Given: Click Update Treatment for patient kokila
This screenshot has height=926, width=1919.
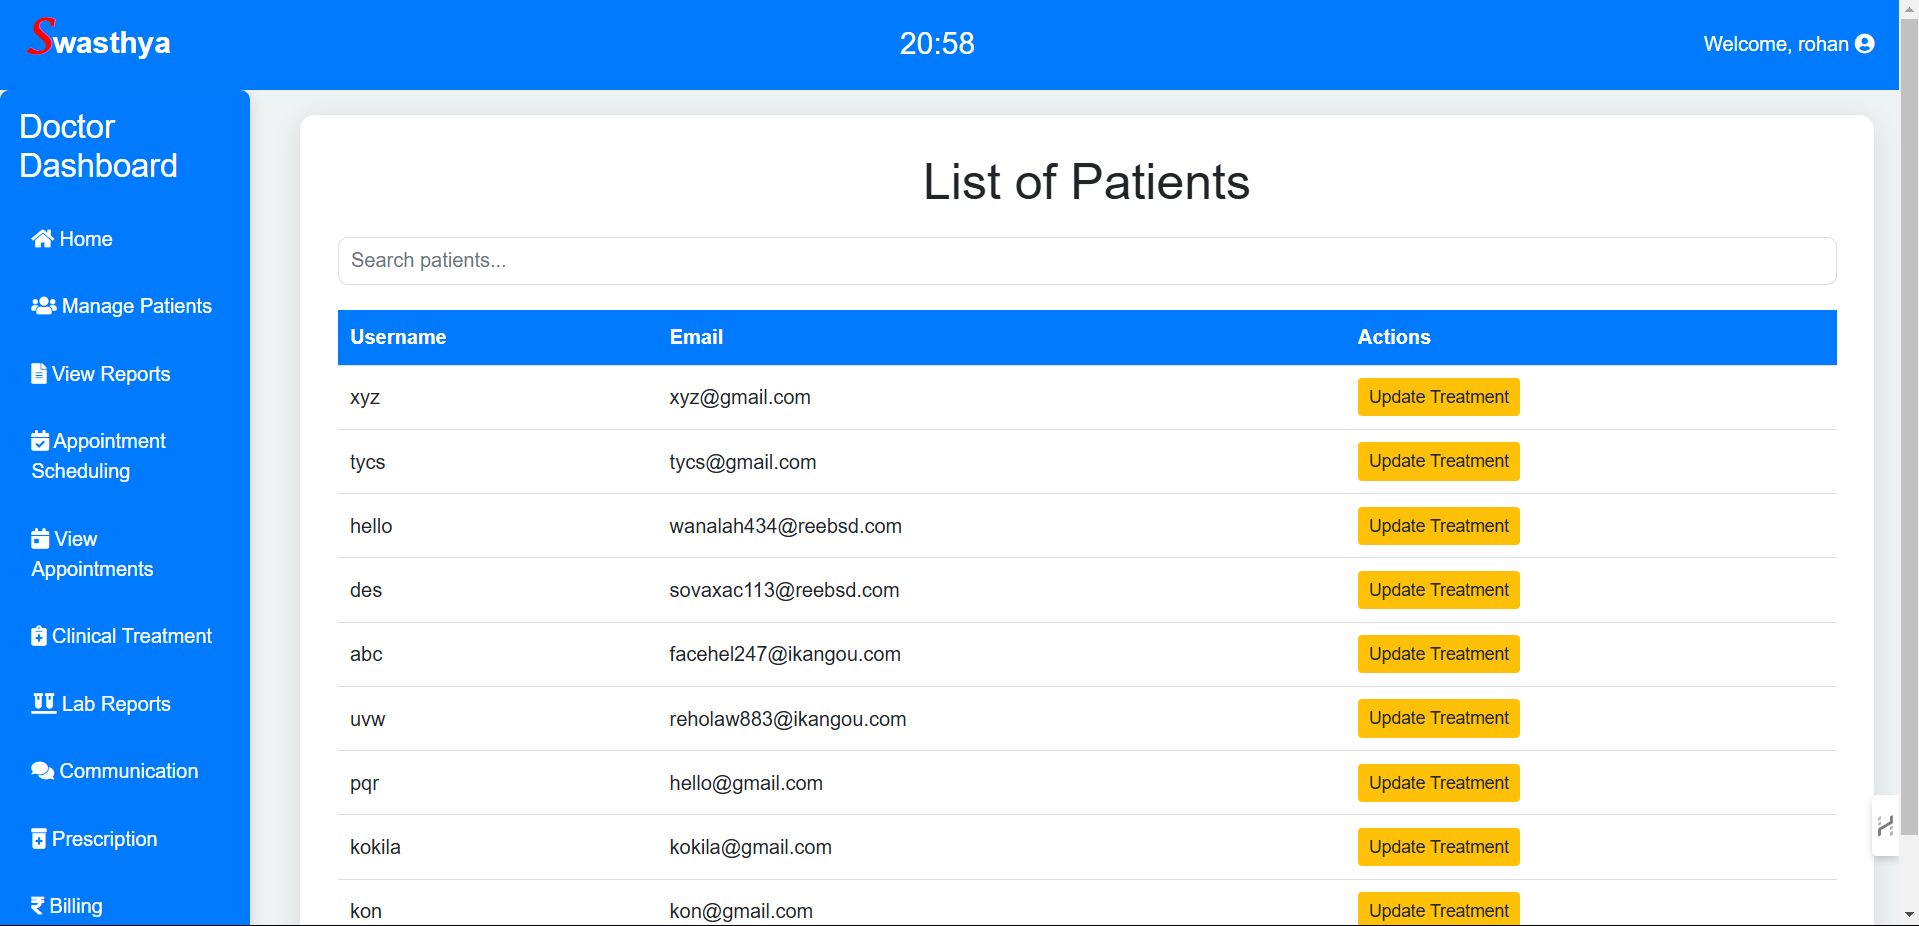Looking at the screenshot, I should 1438,847.
